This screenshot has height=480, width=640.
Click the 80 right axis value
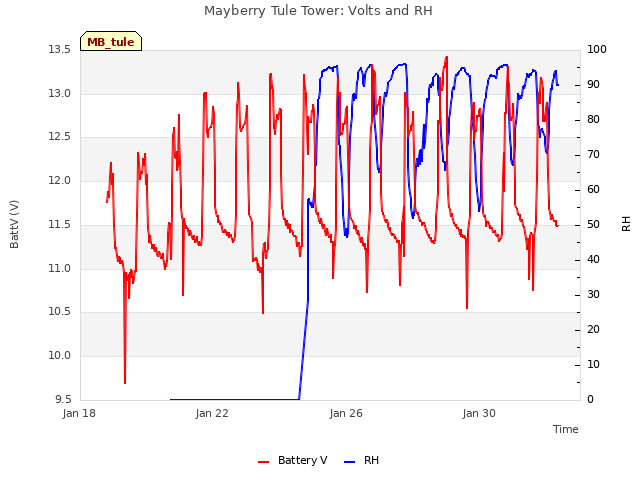pyautogui.click(x=593, y=120)
